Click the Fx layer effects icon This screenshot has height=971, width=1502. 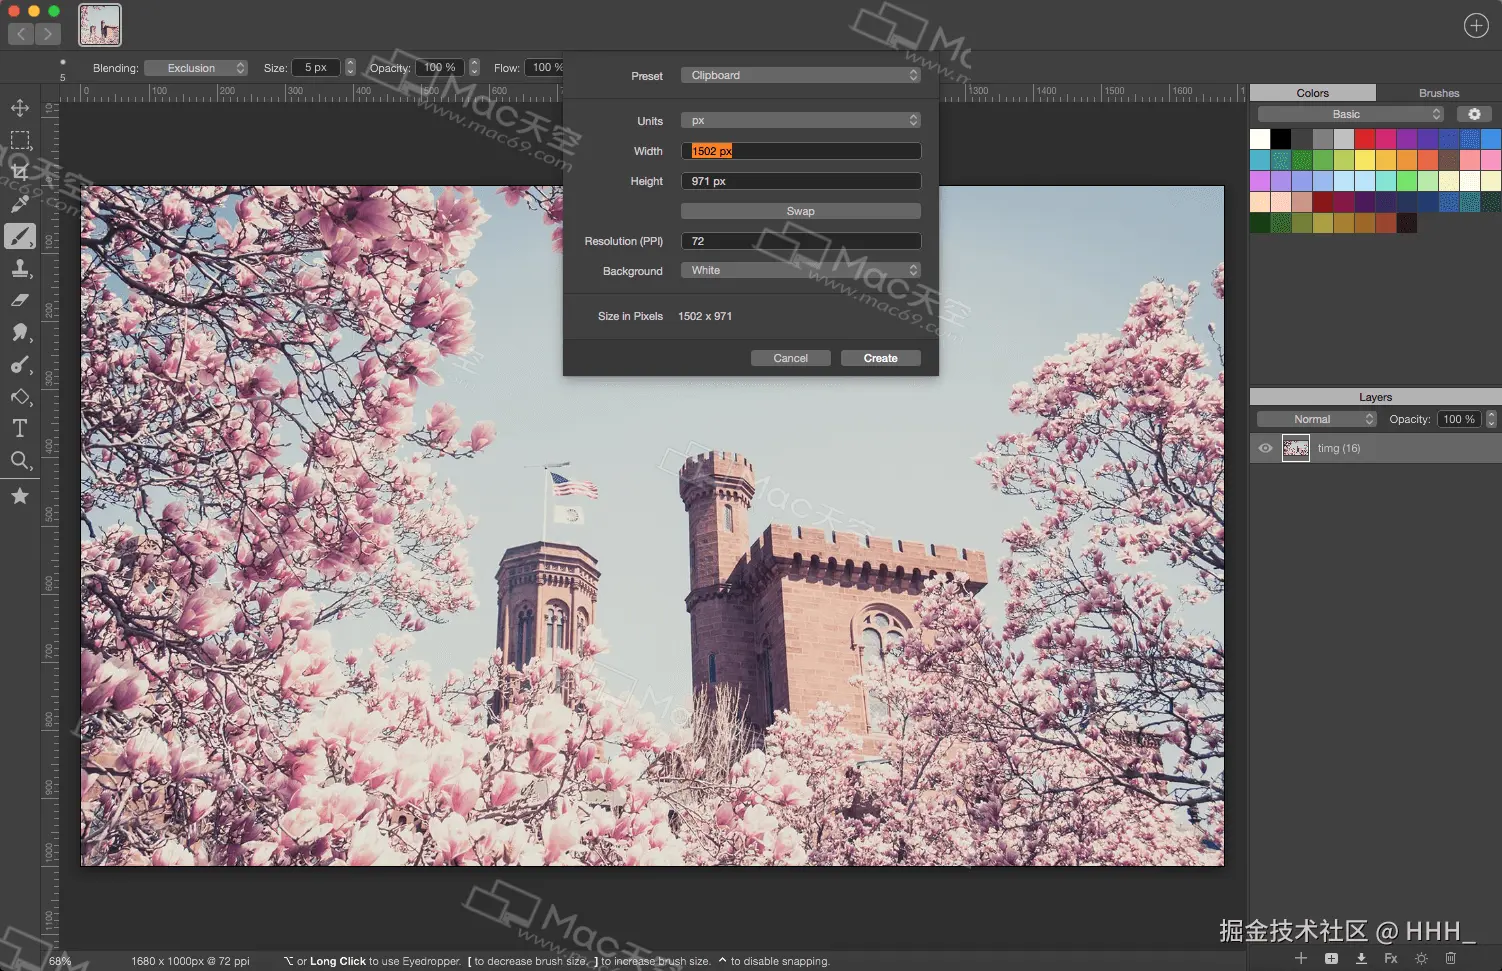[1391, 958]
